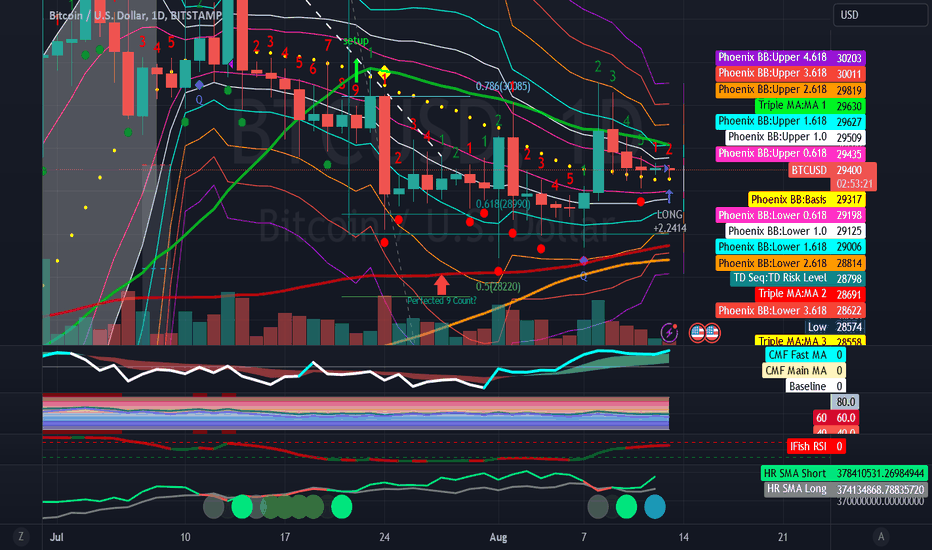Click the Triple MA:MA 1 label

point(810,106)
